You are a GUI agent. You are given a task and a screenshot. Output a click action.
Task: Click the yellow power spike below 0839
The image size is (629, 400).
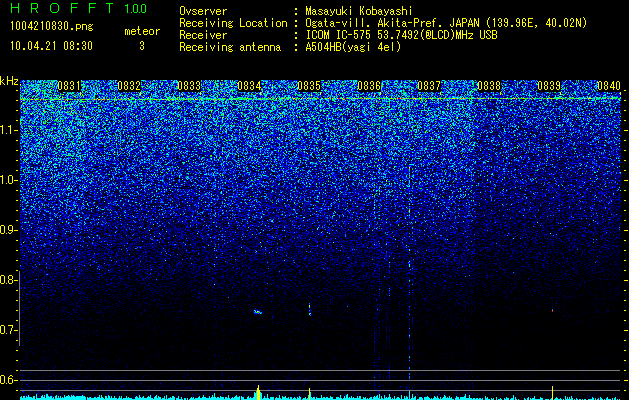click(552, 393)
